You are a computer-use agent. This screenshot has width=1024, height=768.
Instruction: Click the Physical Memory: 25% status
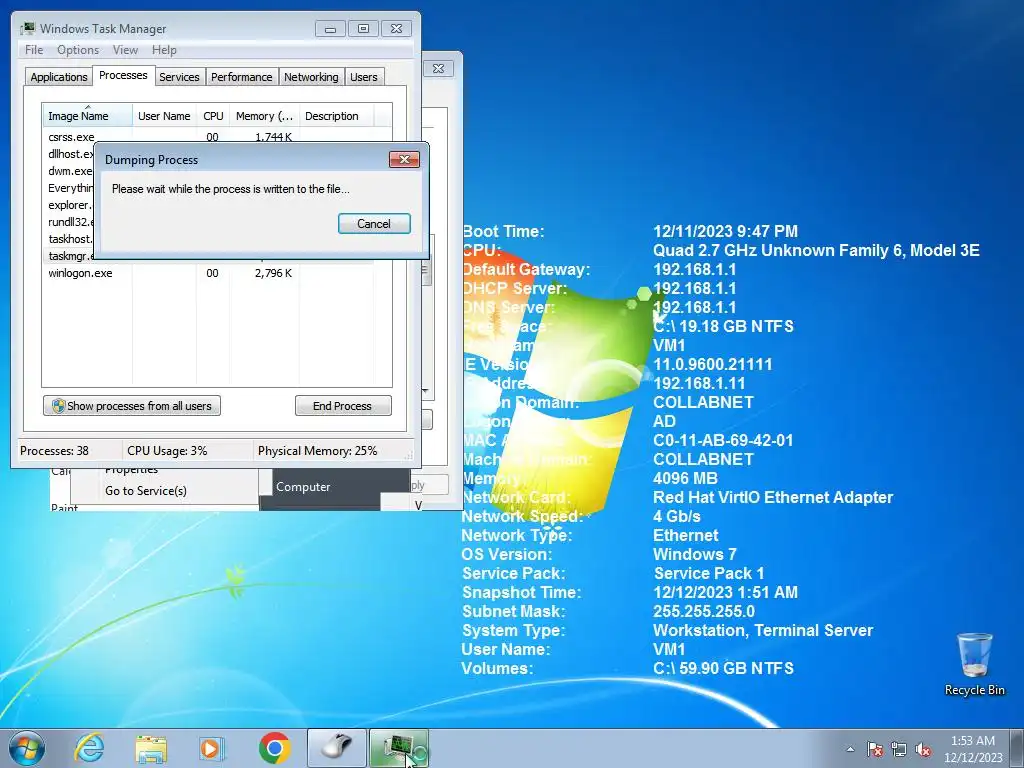(x=317, y=451)
